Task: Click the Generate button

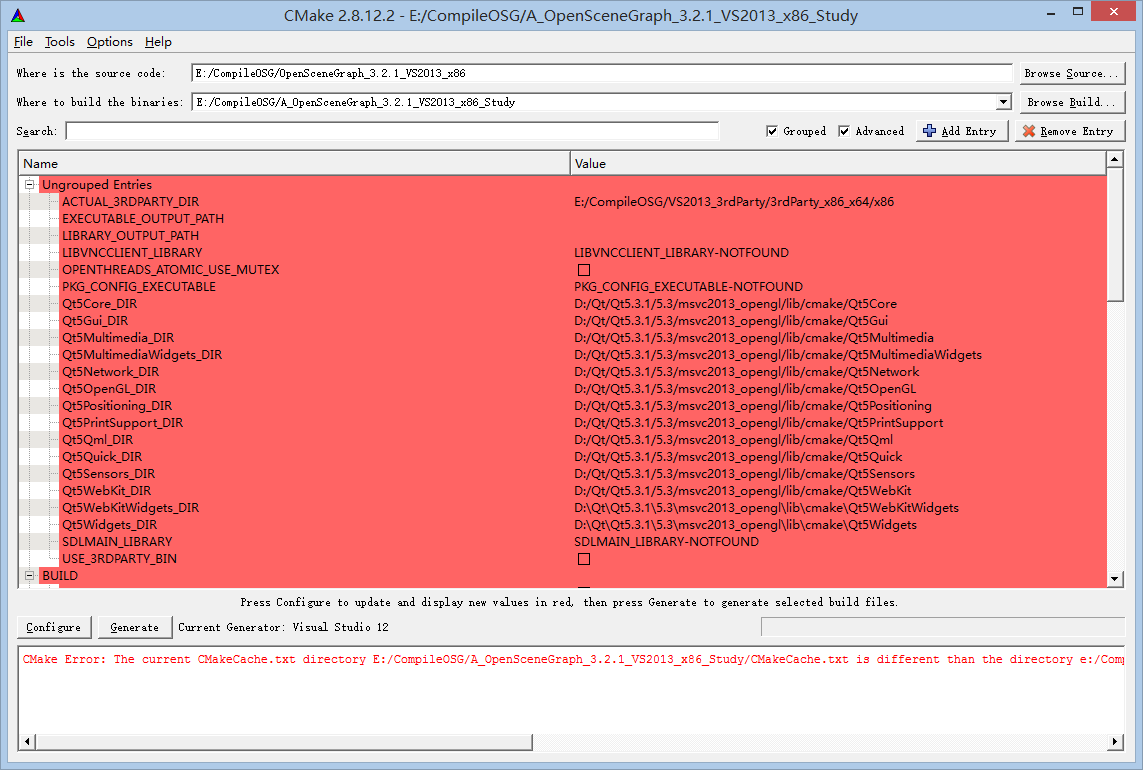Action: pyautogui.click(x=135, y=627)
